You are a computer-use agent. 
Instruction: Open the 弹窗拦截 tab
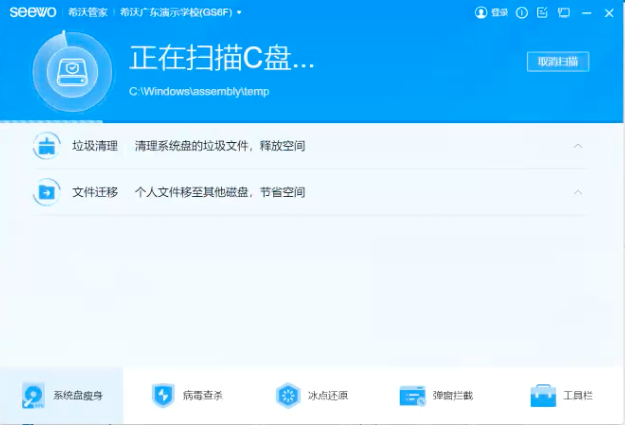click(436, 395)
